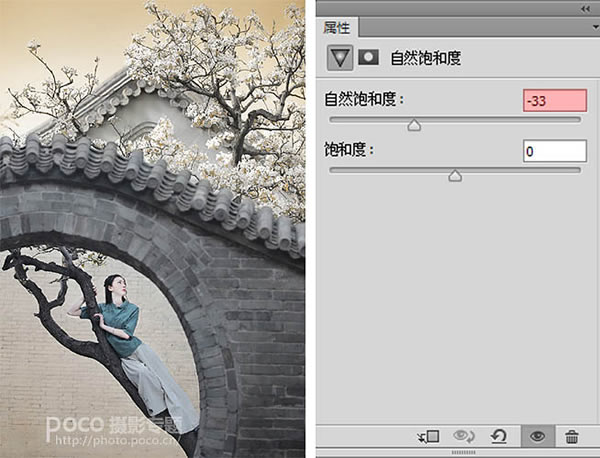Click the 饱和度 value field showing 0

pos(554,151)
